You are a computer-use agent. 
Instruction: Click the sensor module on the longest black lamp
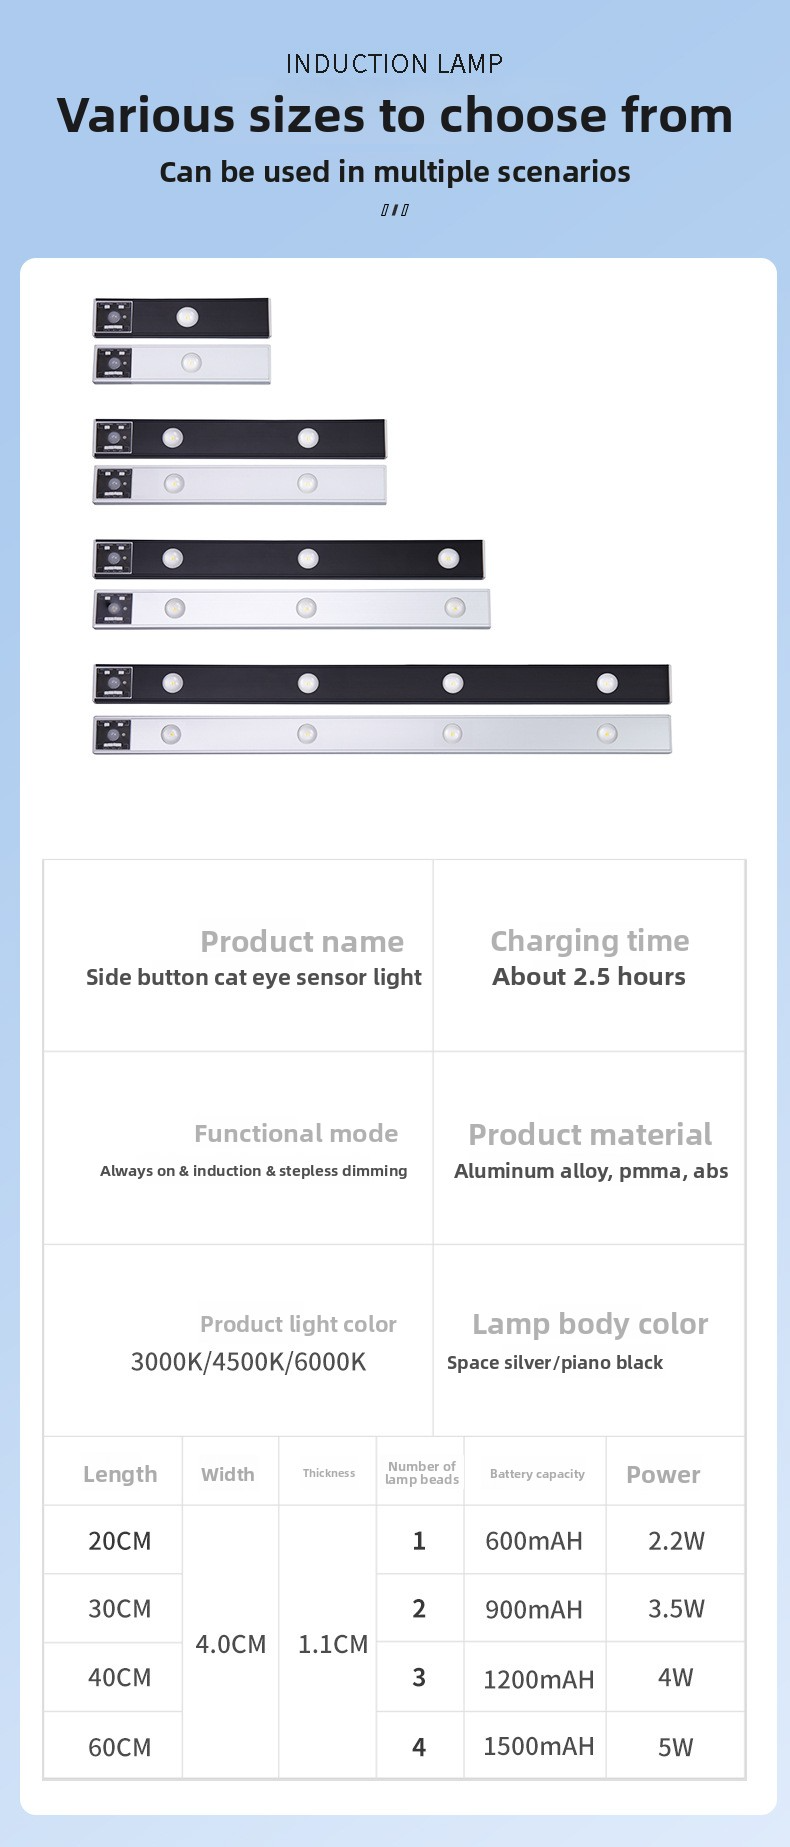(114, 684)
